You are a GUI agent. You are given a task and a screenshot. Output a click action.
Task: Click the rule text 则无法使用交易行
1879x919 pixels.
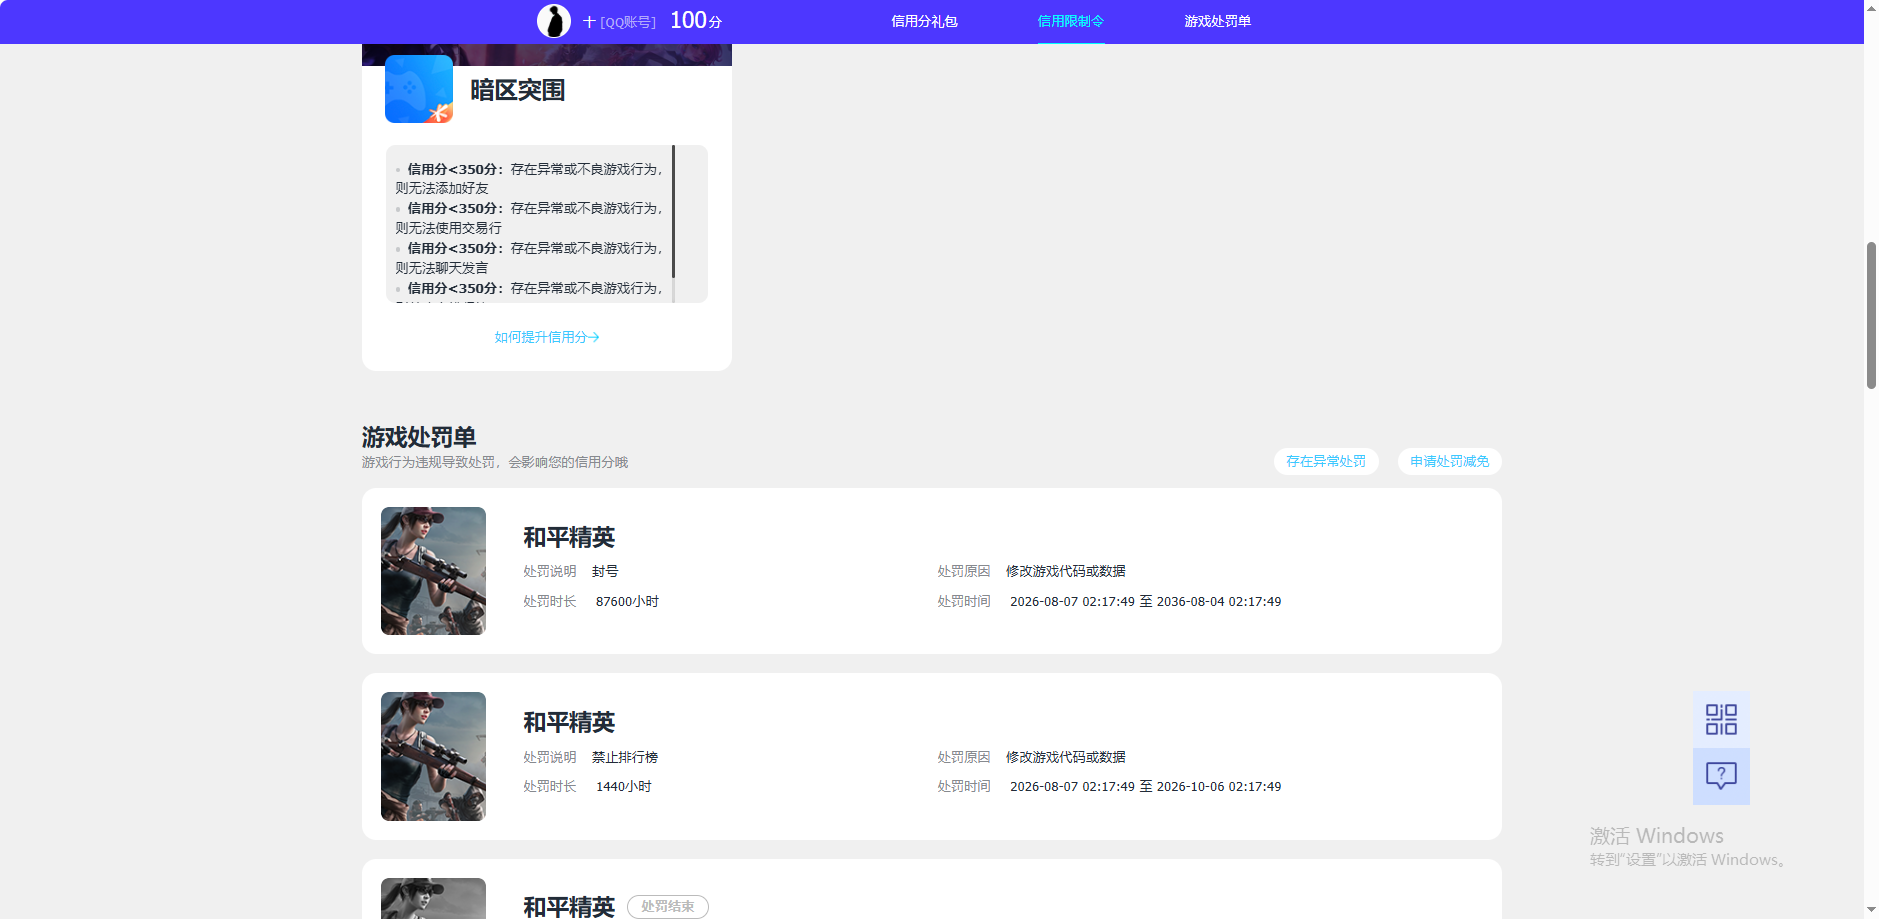coord(448,228)
